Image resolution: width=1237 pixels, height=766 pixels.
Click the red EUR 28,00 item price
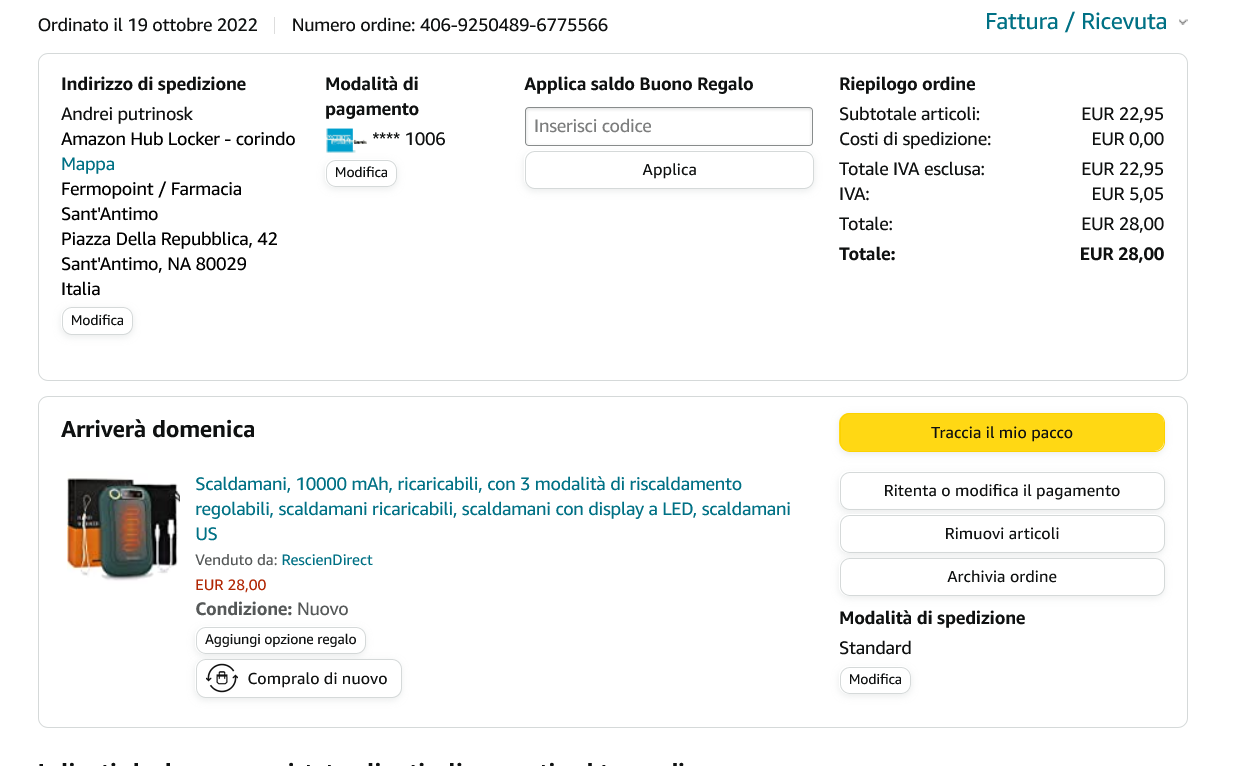pos(231,585)
